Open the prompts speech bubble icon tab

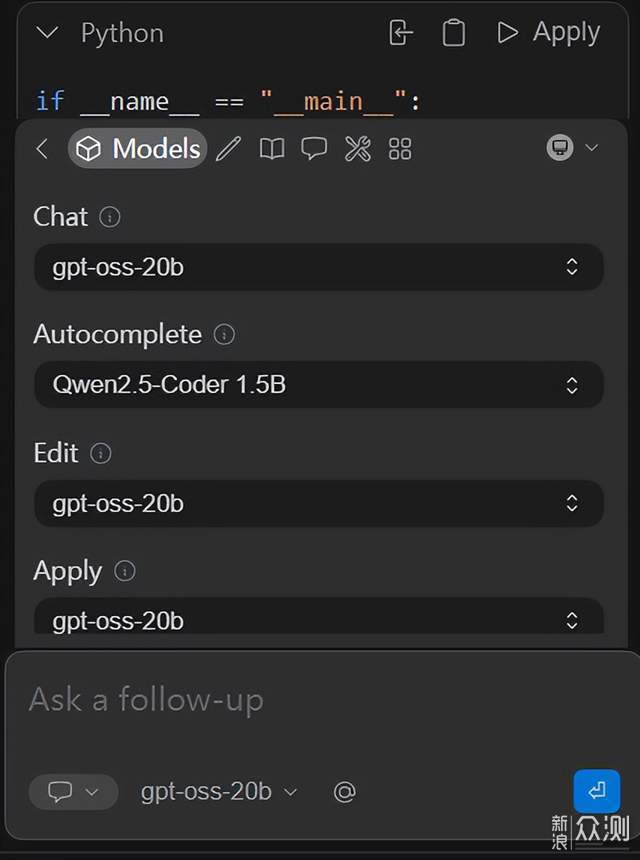(314, 149)
